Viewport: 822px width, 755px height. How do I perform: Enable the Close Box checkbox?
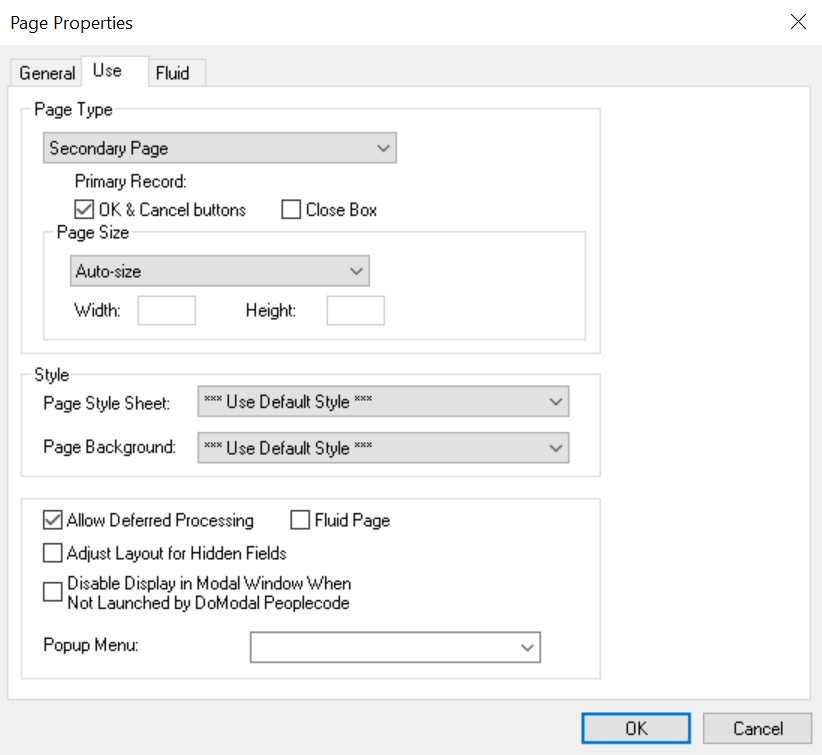(x=290, y=209)
